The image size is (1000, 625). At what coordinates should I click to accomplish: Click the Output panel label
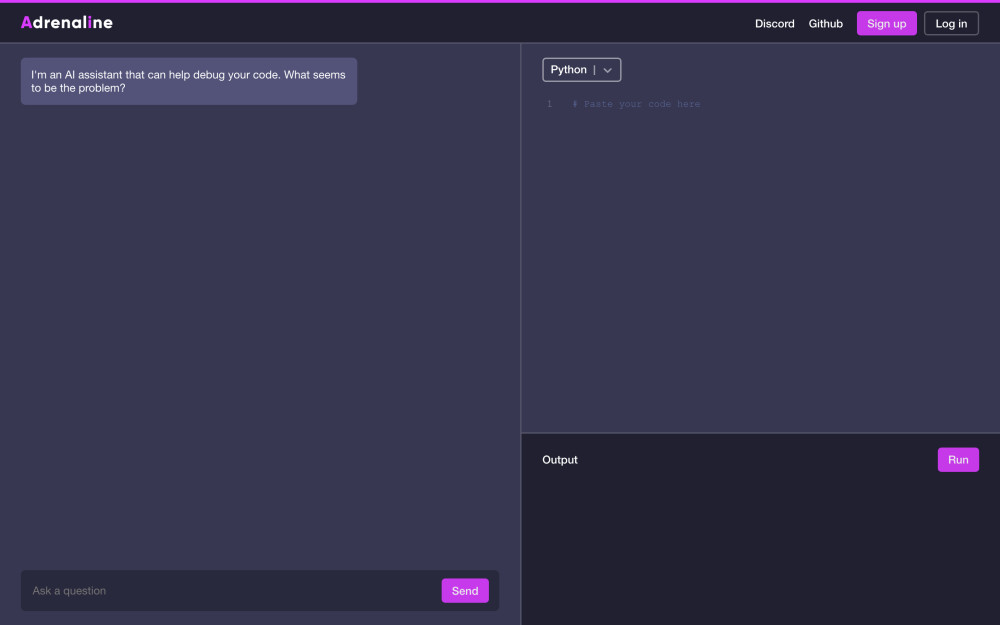[x=560, y=460]
